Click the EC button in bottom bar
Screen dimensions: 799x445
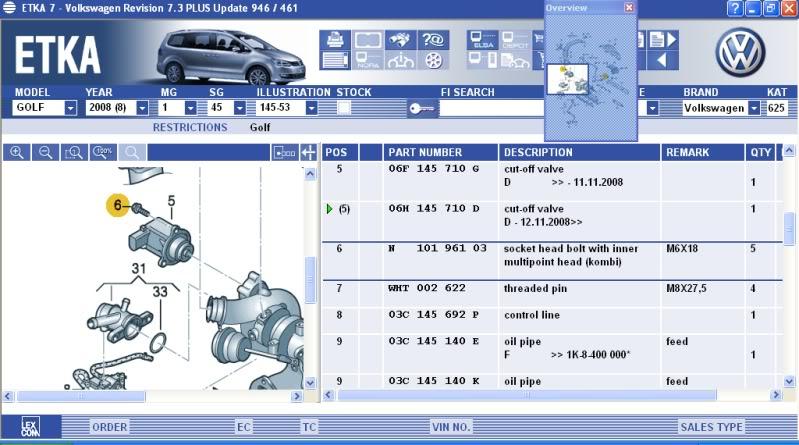(x=244, y=427)
